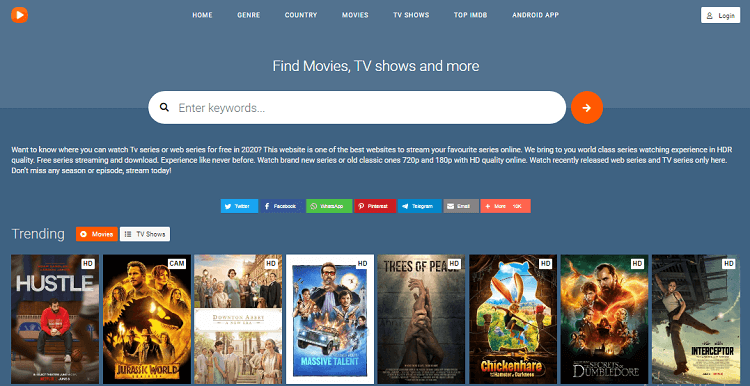This screenshot has height=386, width=750.
Task: Click the orange search arrow button
Action: (x=587, y=108)
